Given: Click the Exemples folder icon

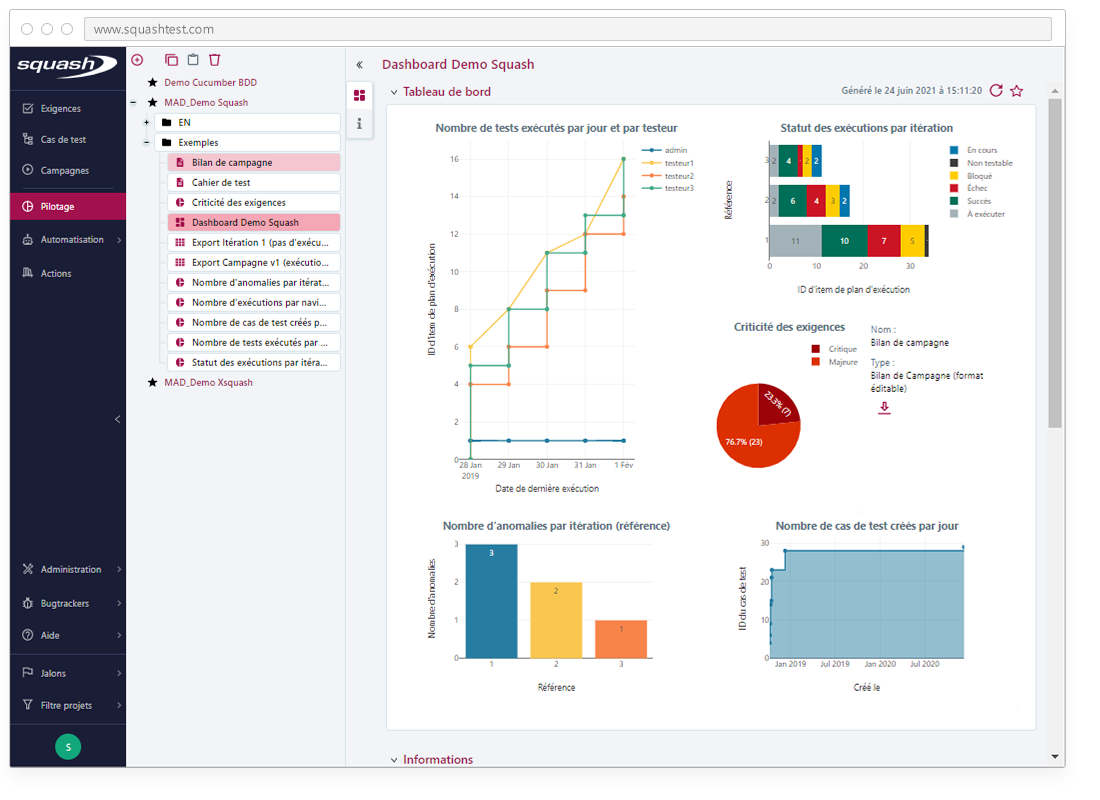Looking at the screenshot, I should 167,143.
